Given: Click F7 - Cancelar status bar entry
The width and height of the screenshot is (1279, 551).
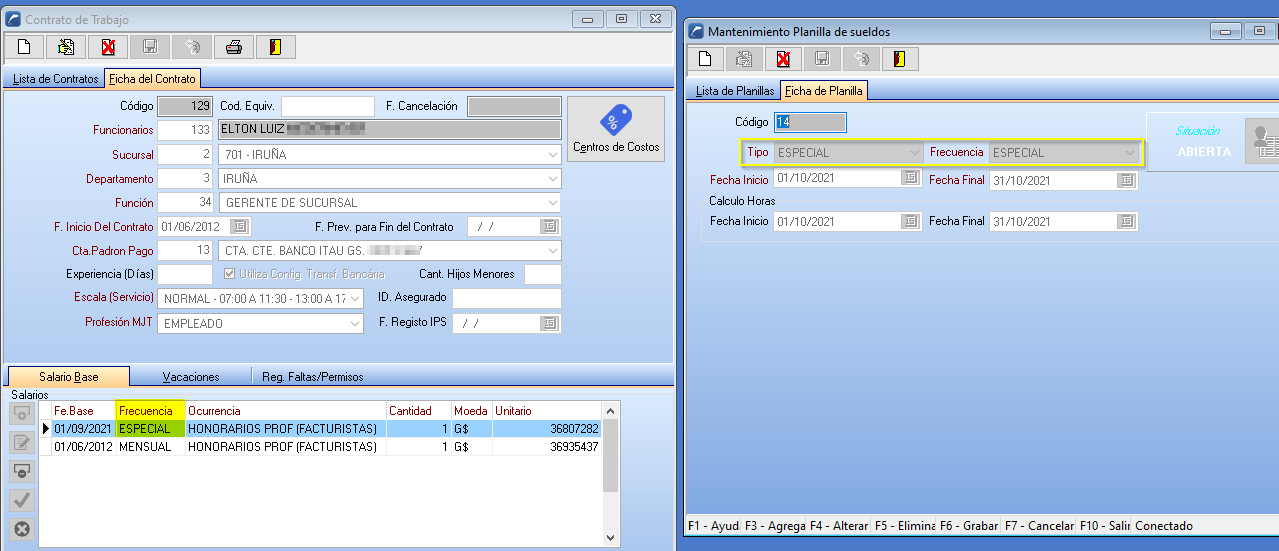Looking at the screenshot, I should coord(1038,526).
